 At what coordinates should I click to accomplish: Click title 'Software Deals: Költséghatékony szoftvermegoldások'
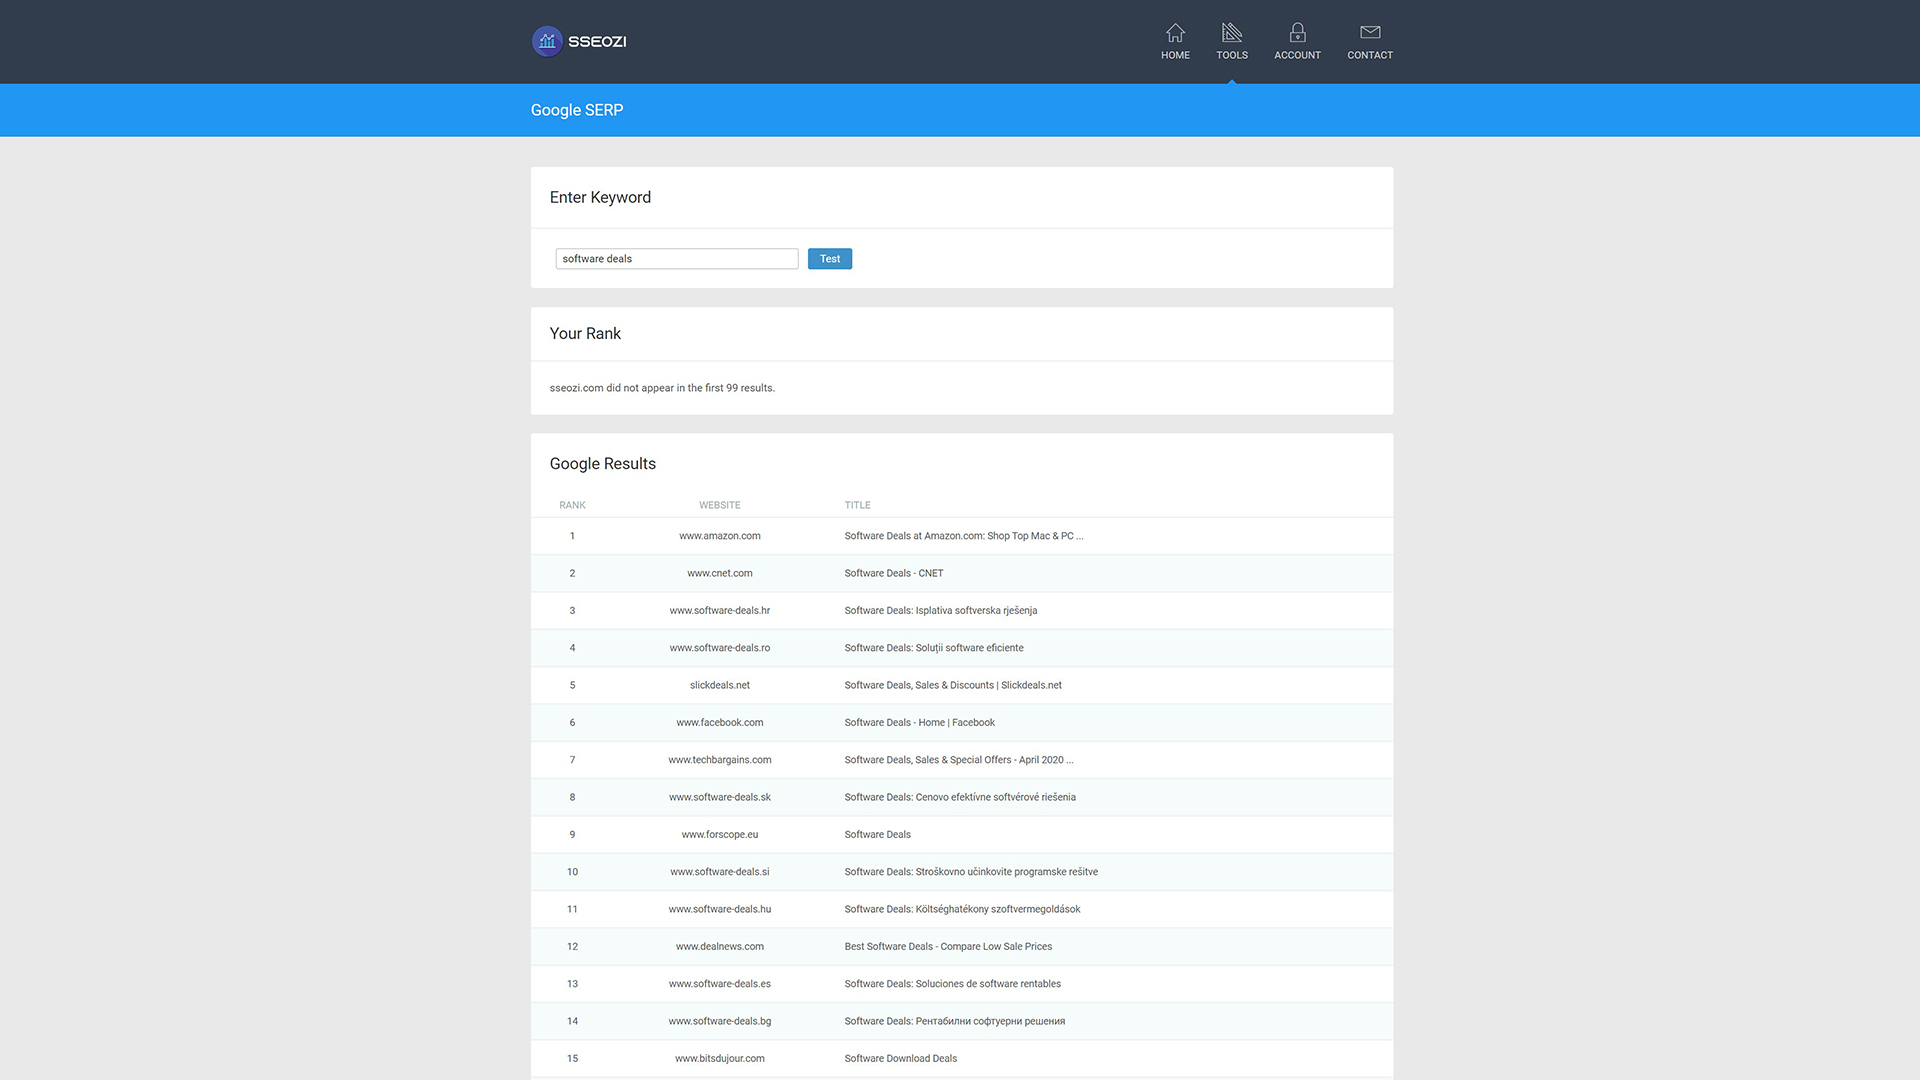(x=962, y=909)
